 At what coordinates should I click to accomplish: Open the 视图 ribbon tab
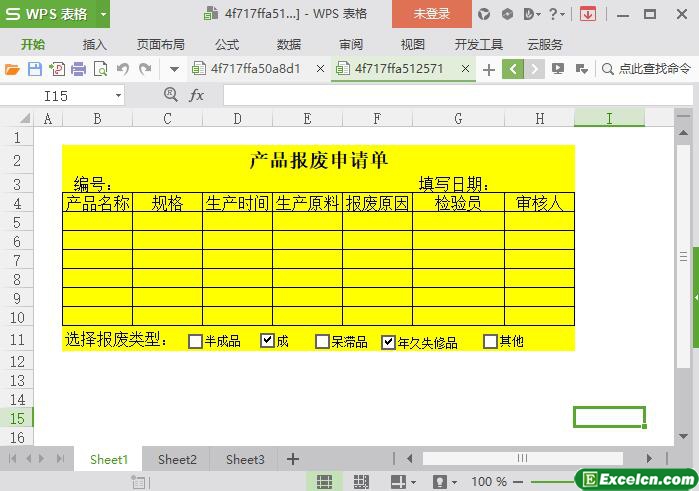[x=412, y=45]
